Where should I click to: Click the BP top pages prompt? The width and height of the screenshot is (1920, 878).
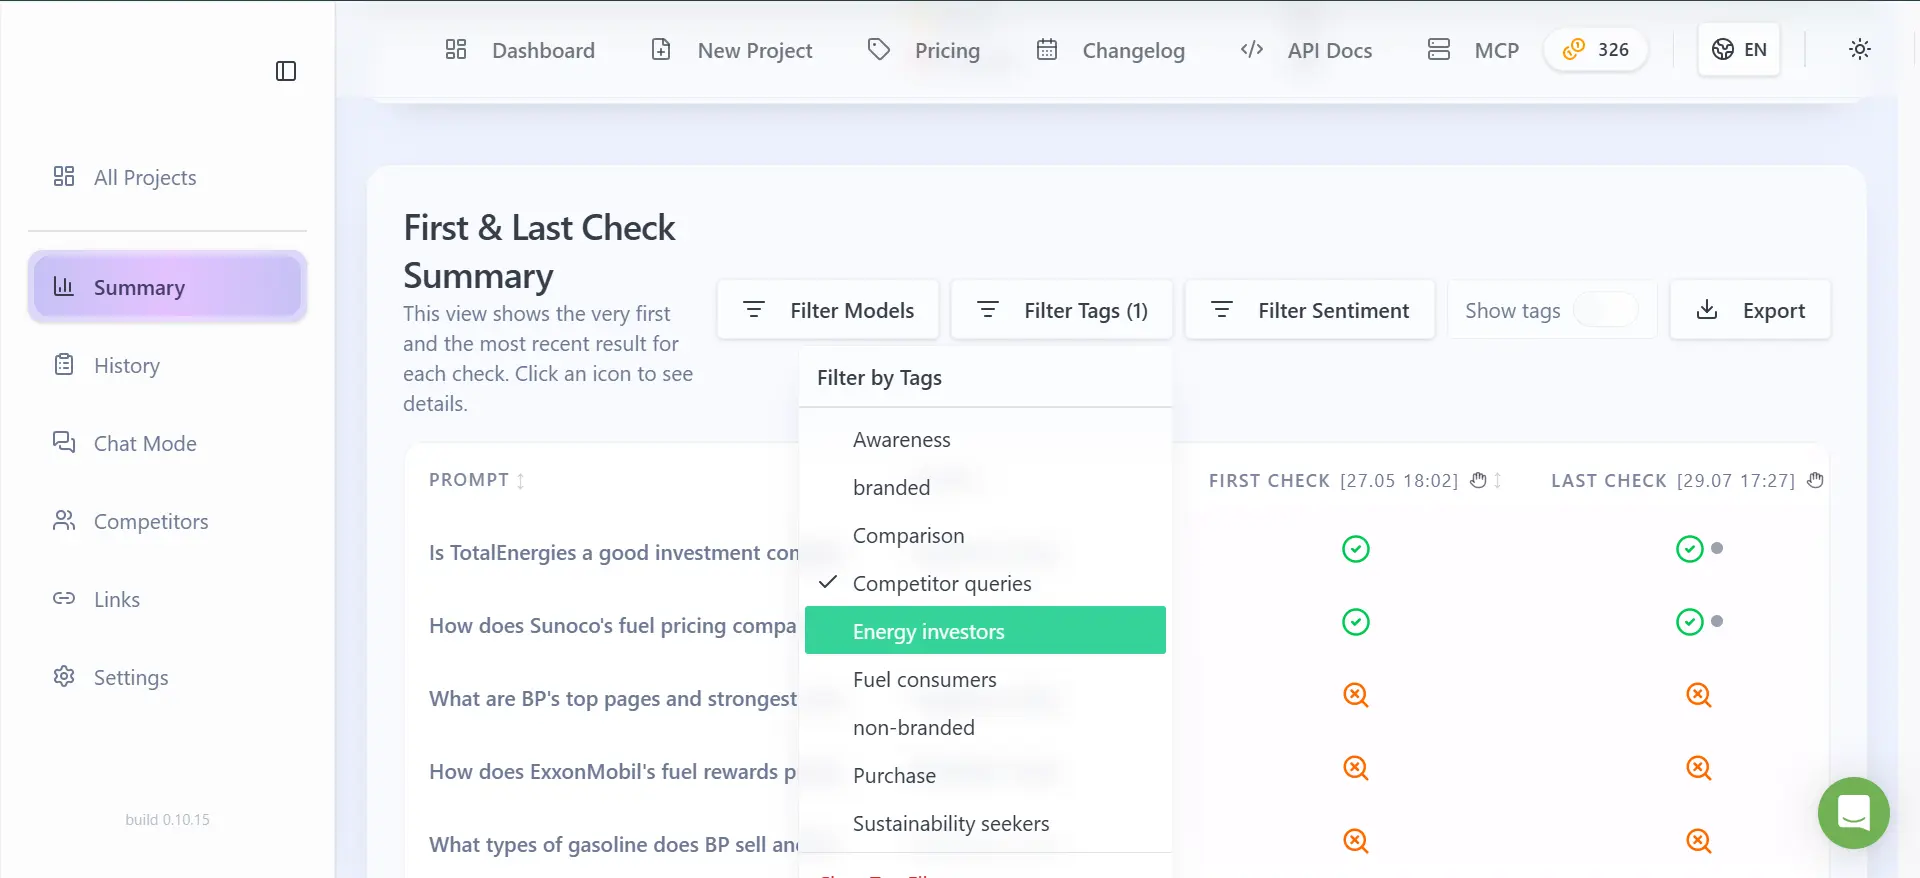click(x=613, y=699)
